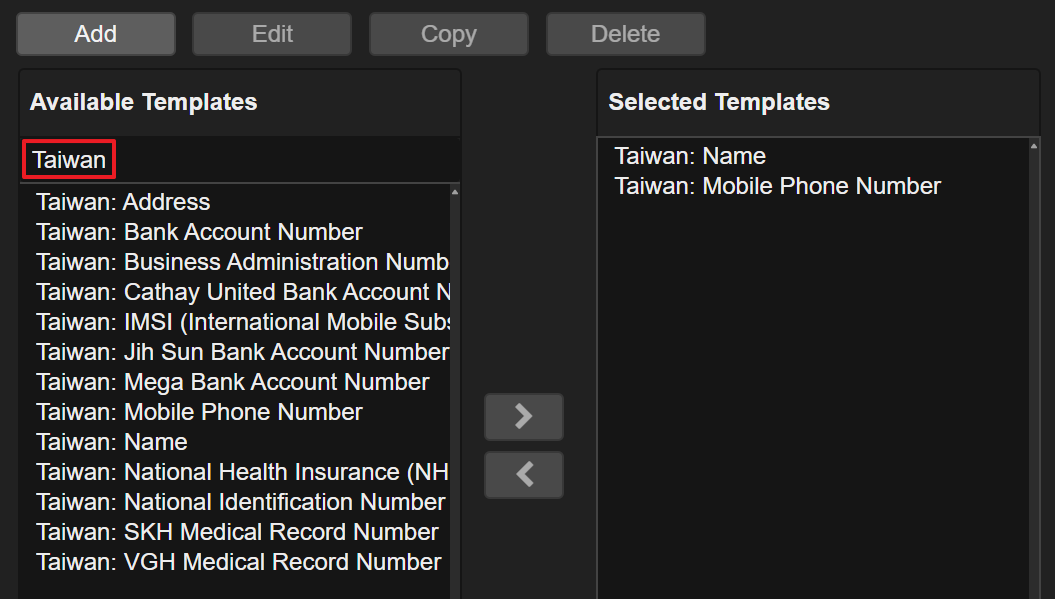Click the Add template button
1055x599 pixels.
click(x=96, y=34)
